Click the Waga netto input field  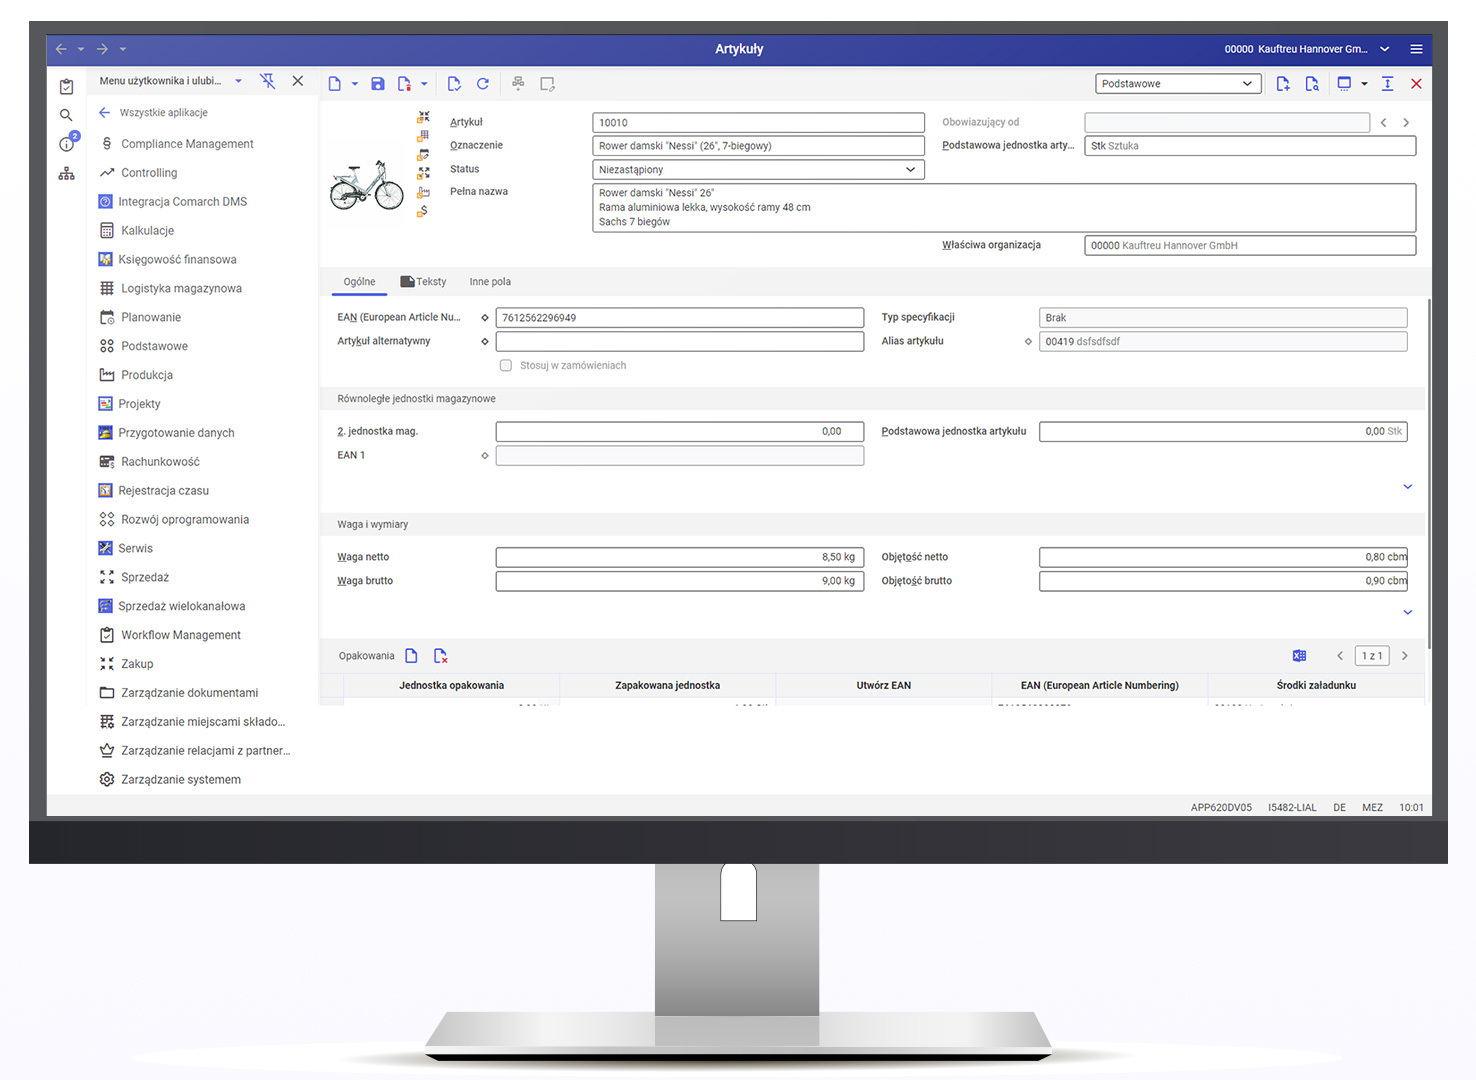679,558
